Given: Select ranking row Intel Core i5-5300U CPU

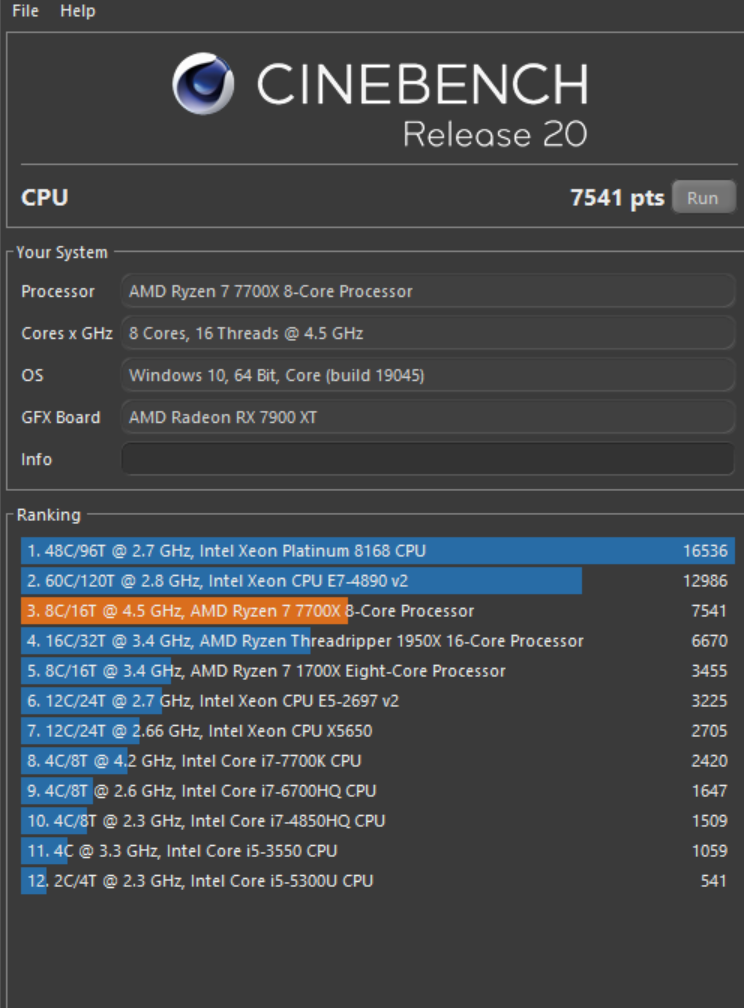Looking at the screenshot, I should (x=377, y=881).
